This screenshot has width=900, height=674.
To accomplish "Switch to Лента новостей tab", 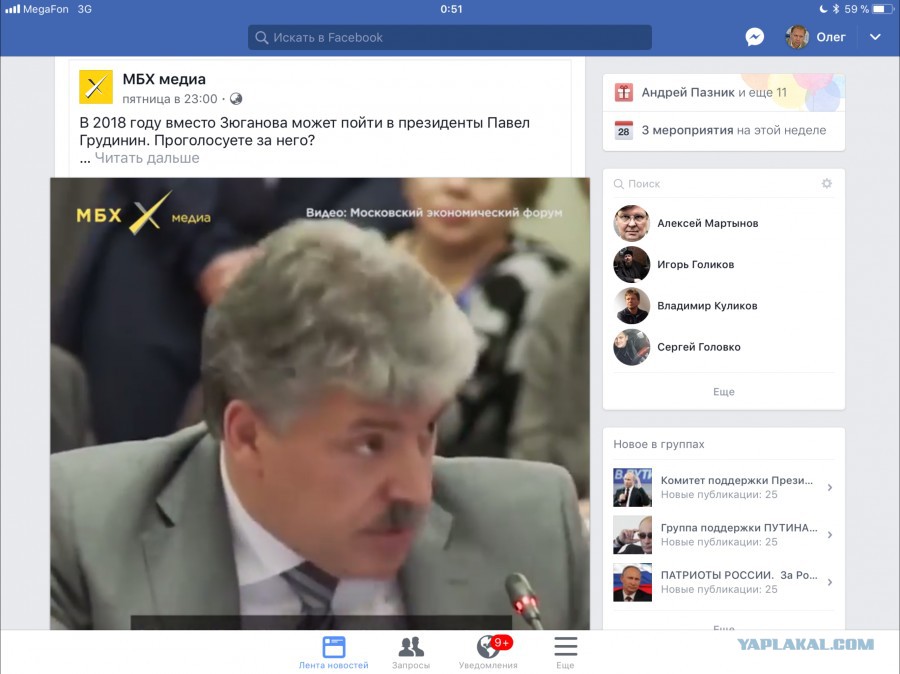I will tap(333, 653).
